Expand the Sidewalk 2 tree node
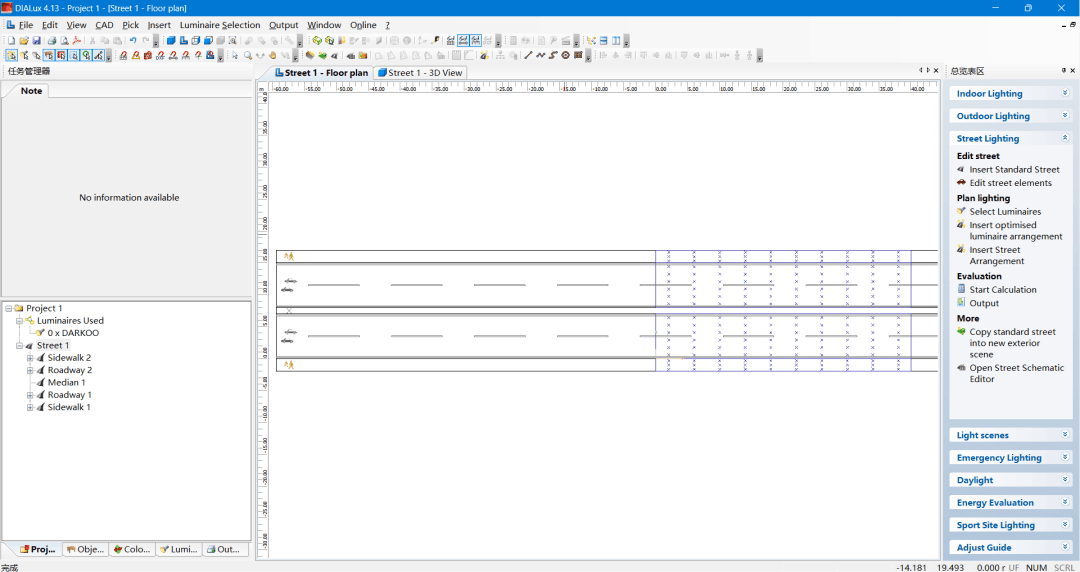 pyautogui.click(x=30, y=358)
